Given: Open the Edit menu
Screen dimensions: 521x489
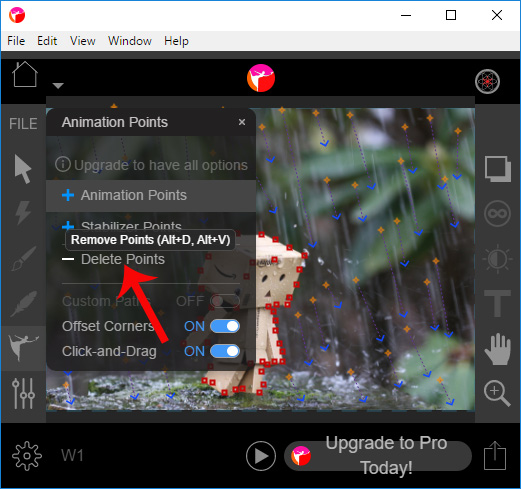Looking at the screenshot, I should click(47, 41).
